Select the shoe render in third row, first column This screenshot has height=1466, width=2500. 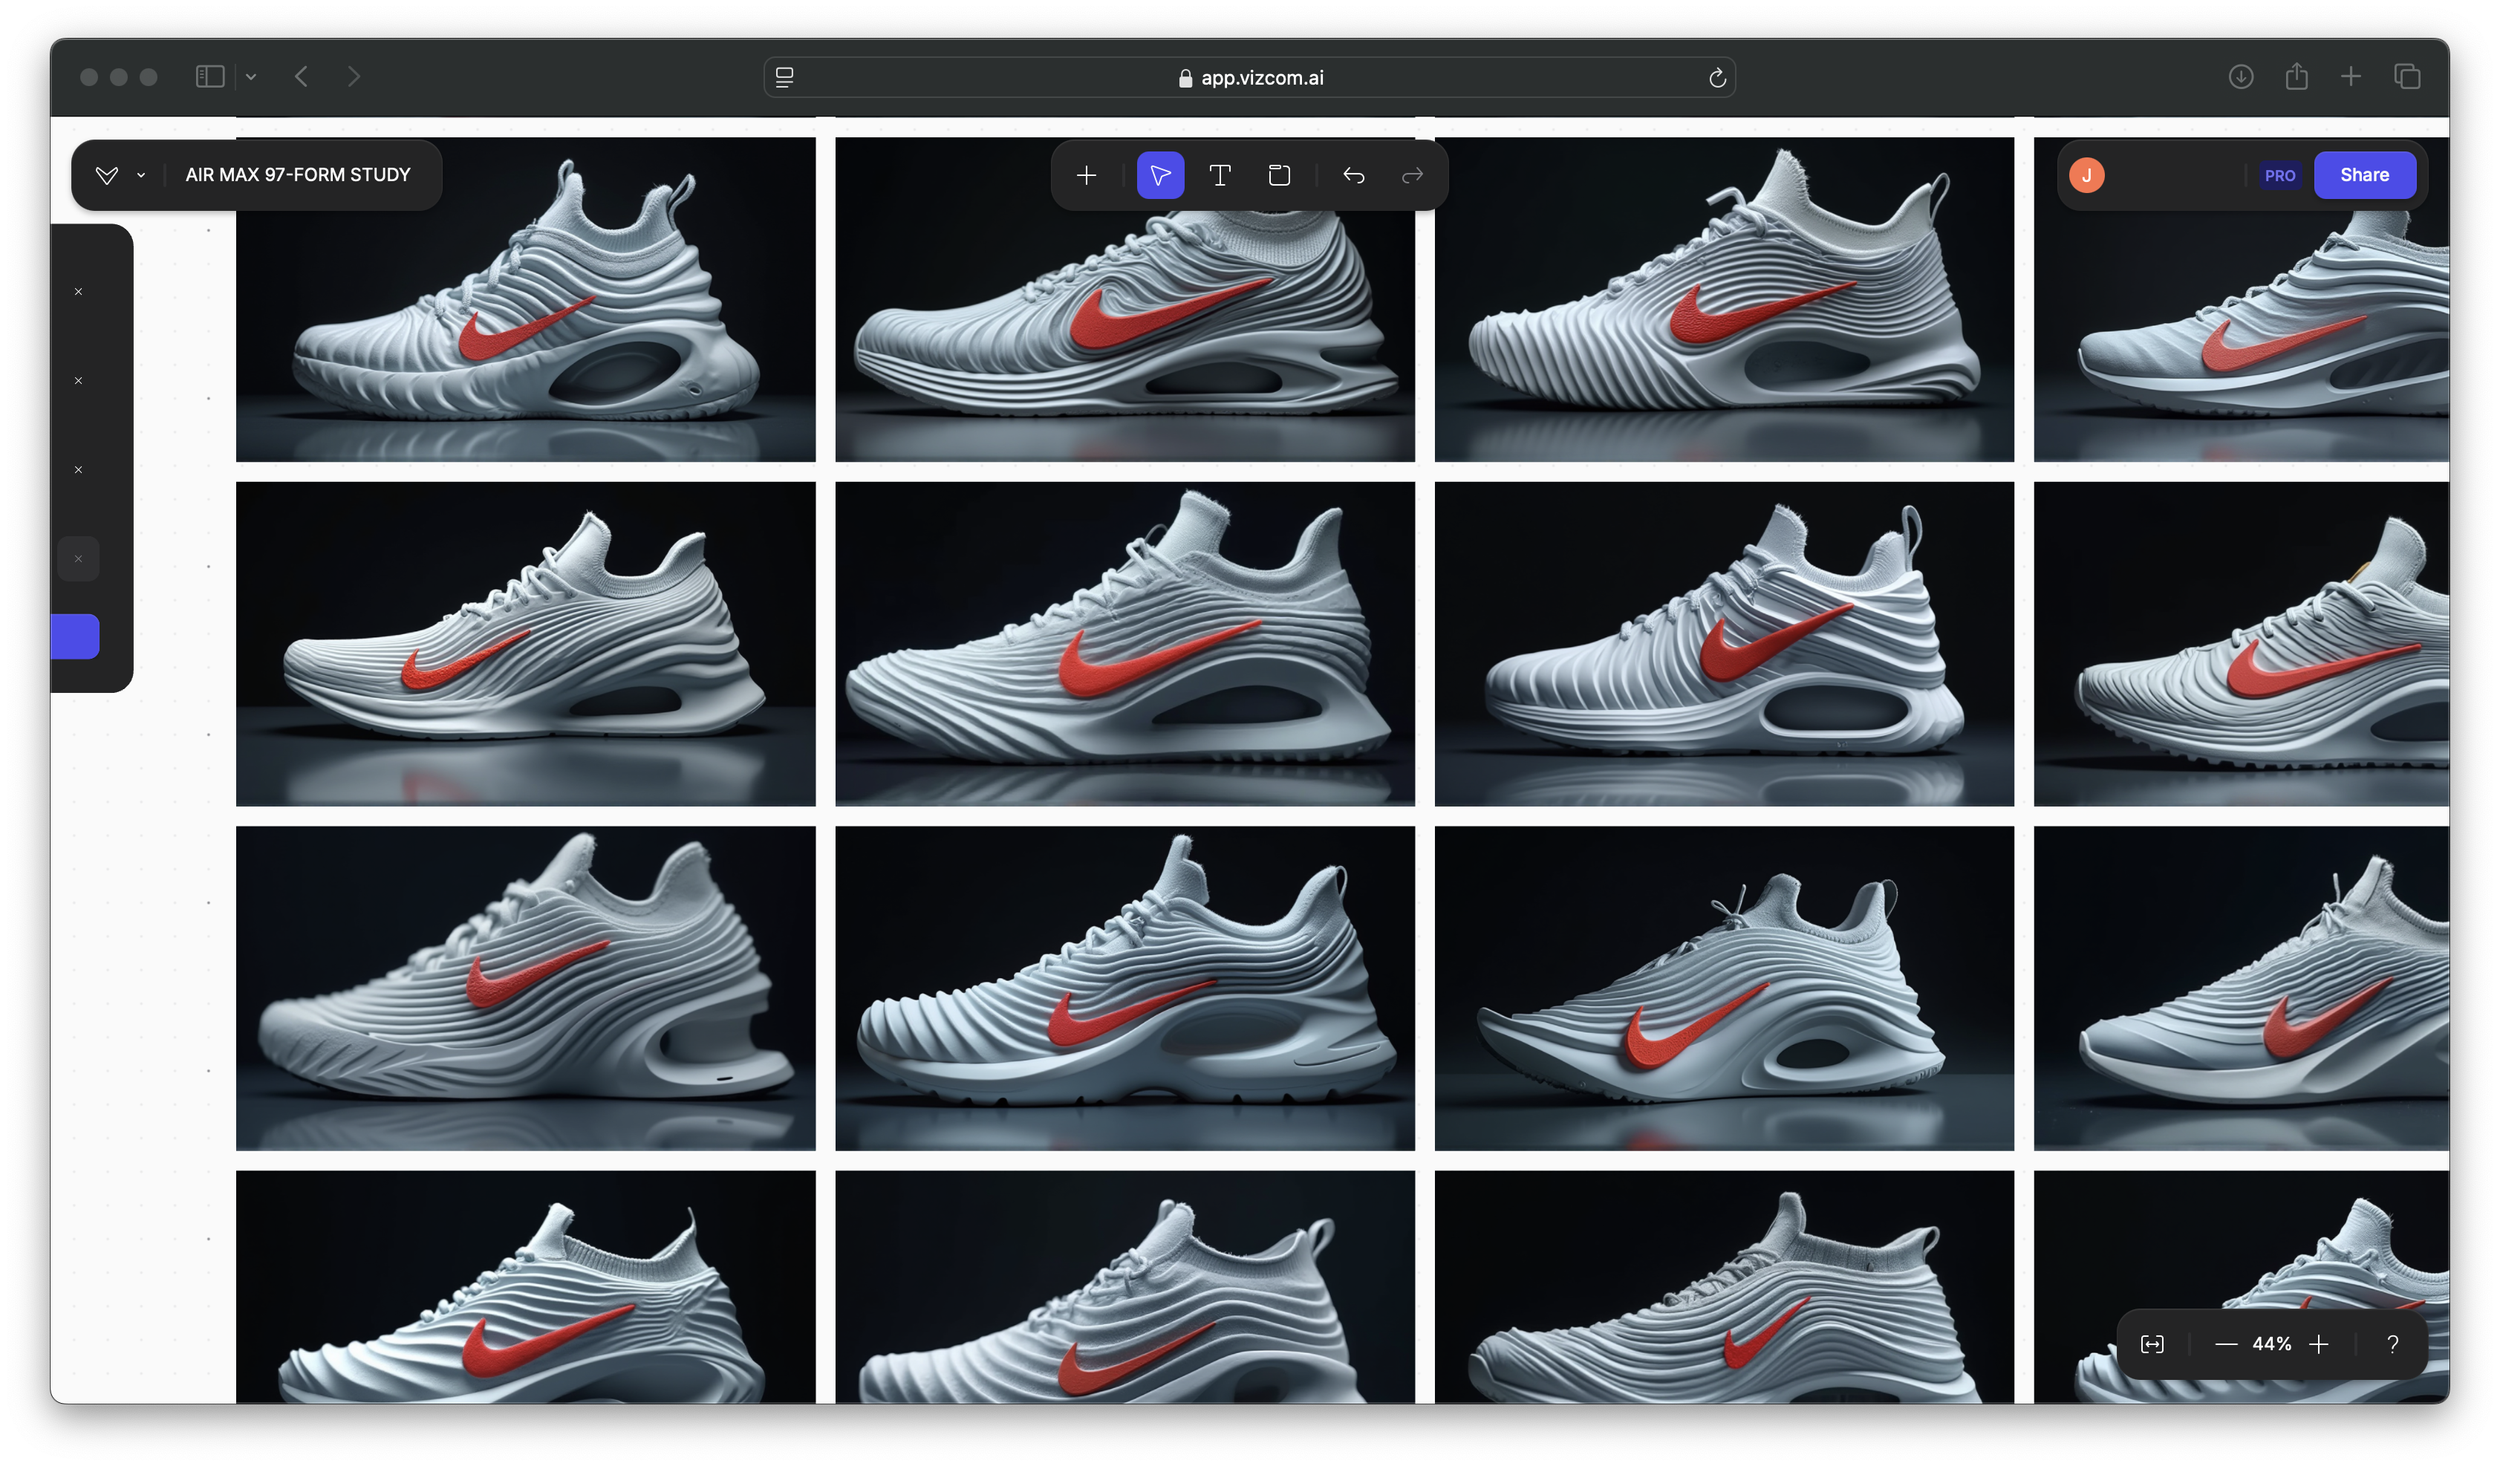[526, 988]
